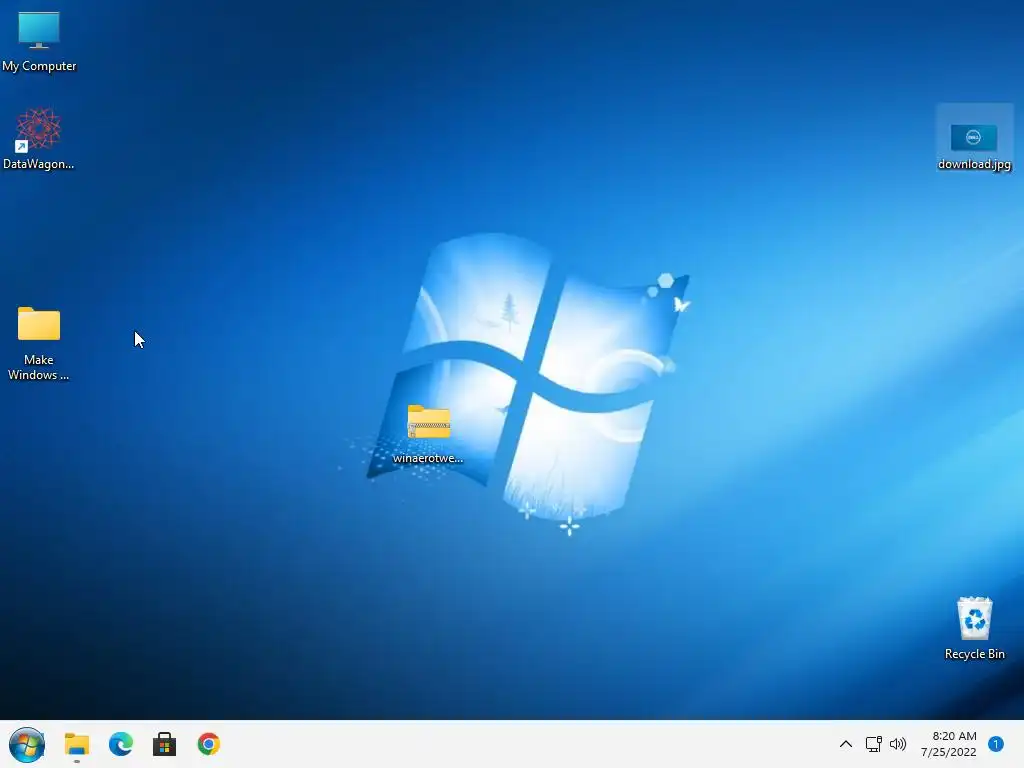1024x768 pixels.
Task: Open Microsoft Store from taskbar
Action: [165, 744]
